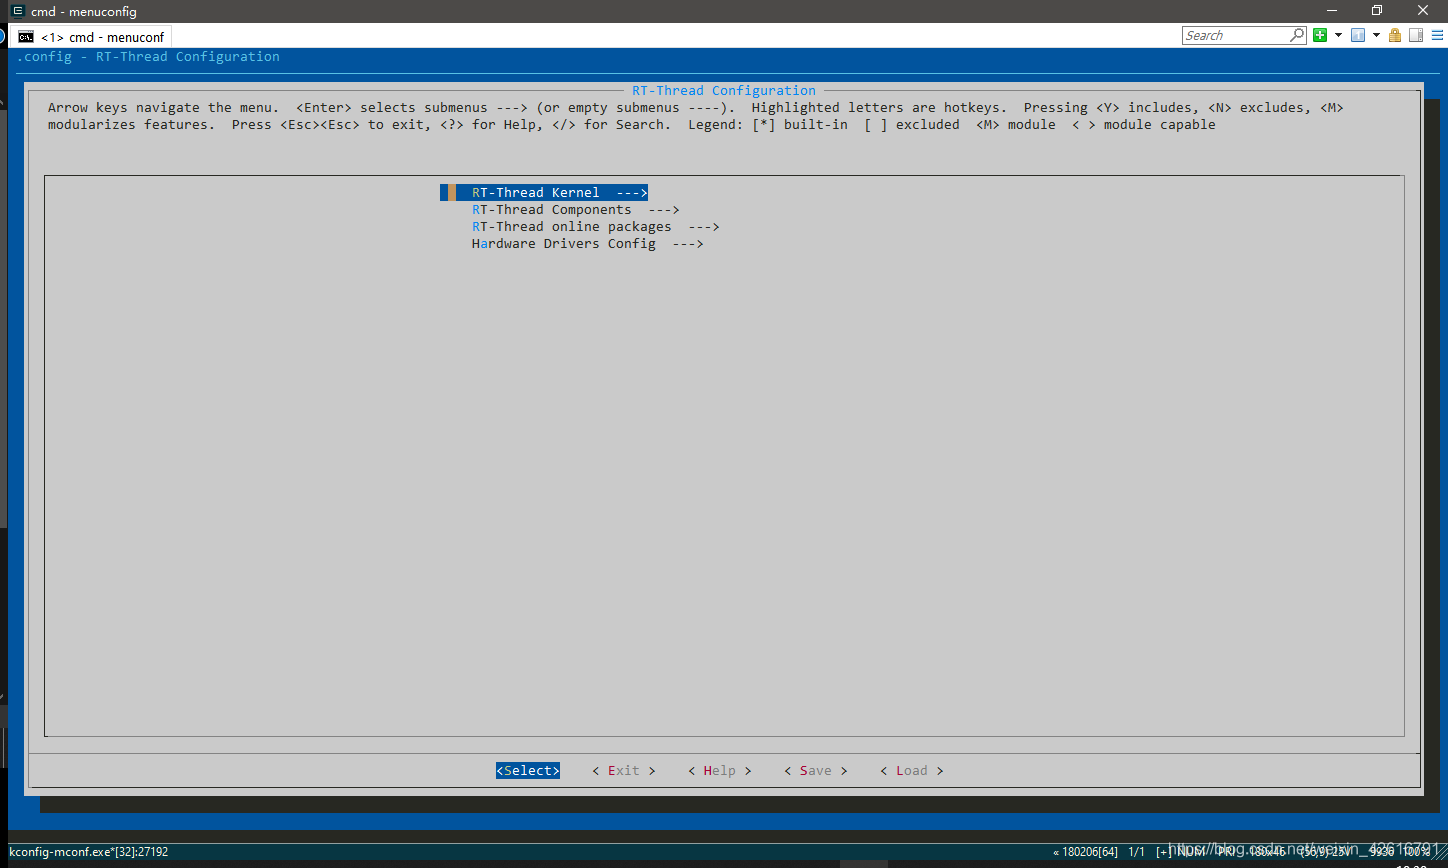Click the 100% zoom status entry

tap(1417, 852)
